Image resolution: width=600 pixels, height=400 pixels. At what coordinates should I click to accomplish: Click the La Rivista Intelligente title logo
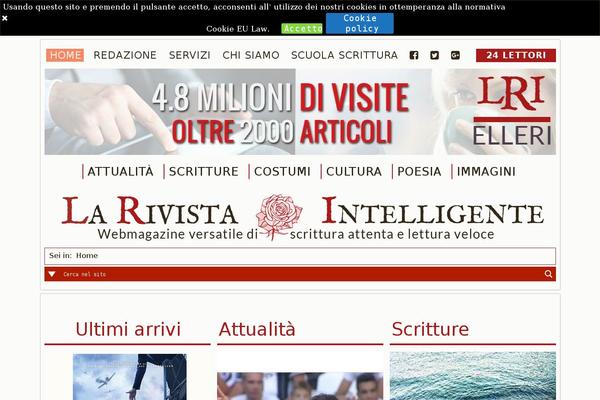[x=302, y=217]
